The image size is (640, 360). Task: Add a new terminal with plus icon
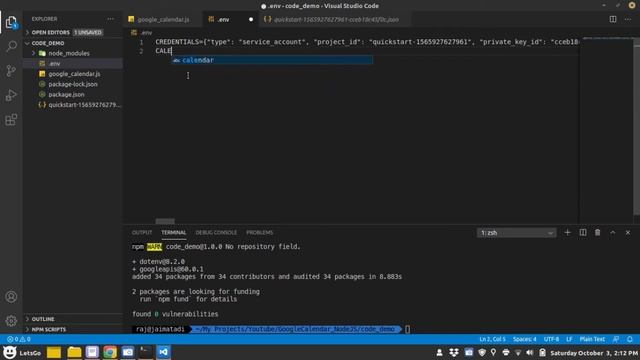pos(567,232)
